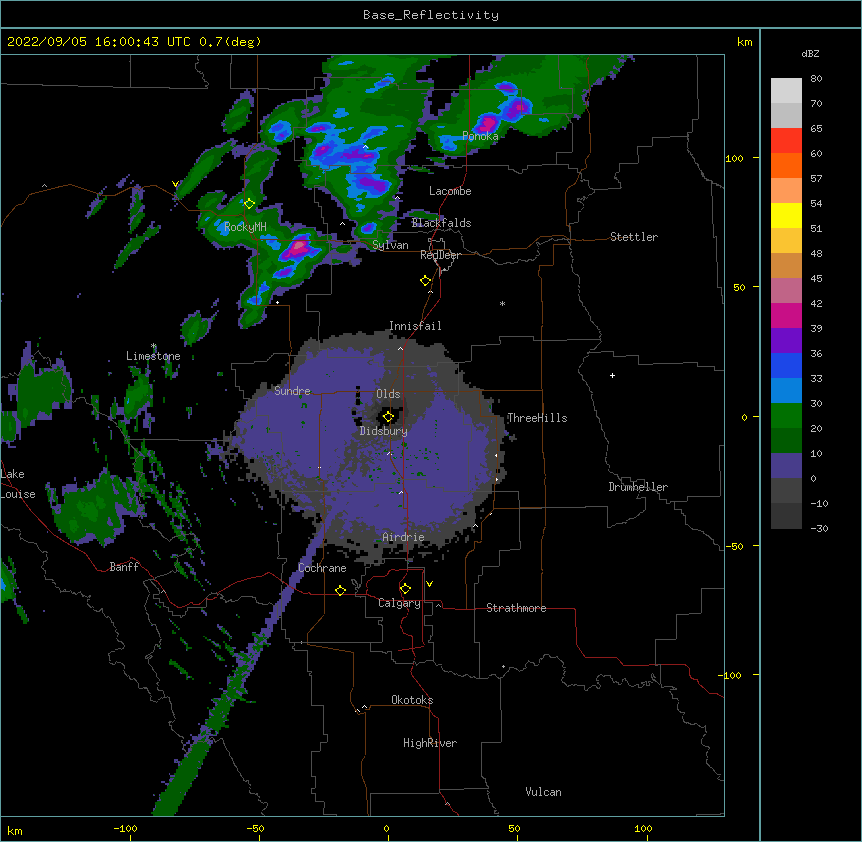Click the Strathmore city label
Screen dimensions: 862x842
pos(516,608)
